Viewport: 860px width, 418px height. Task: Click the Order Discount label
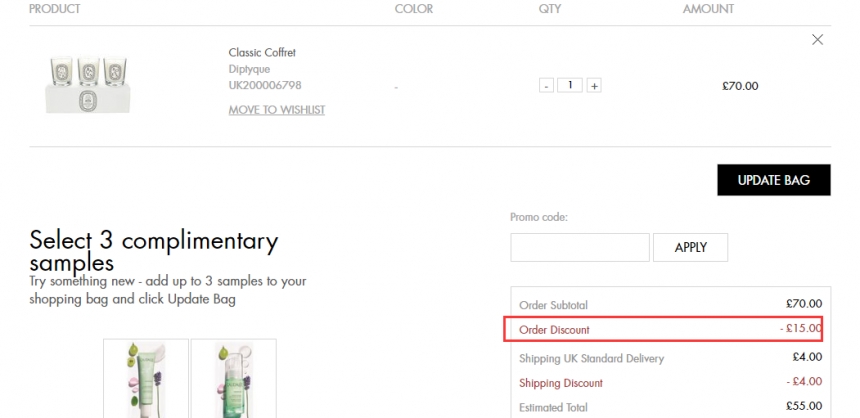[x=554, y=330]
